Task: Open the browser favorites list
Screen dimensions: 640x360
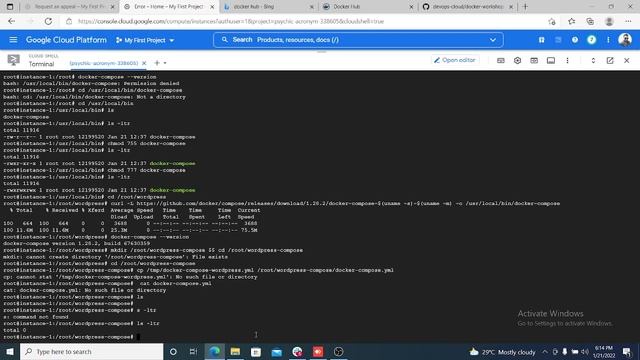Action: tap(571, 21)
